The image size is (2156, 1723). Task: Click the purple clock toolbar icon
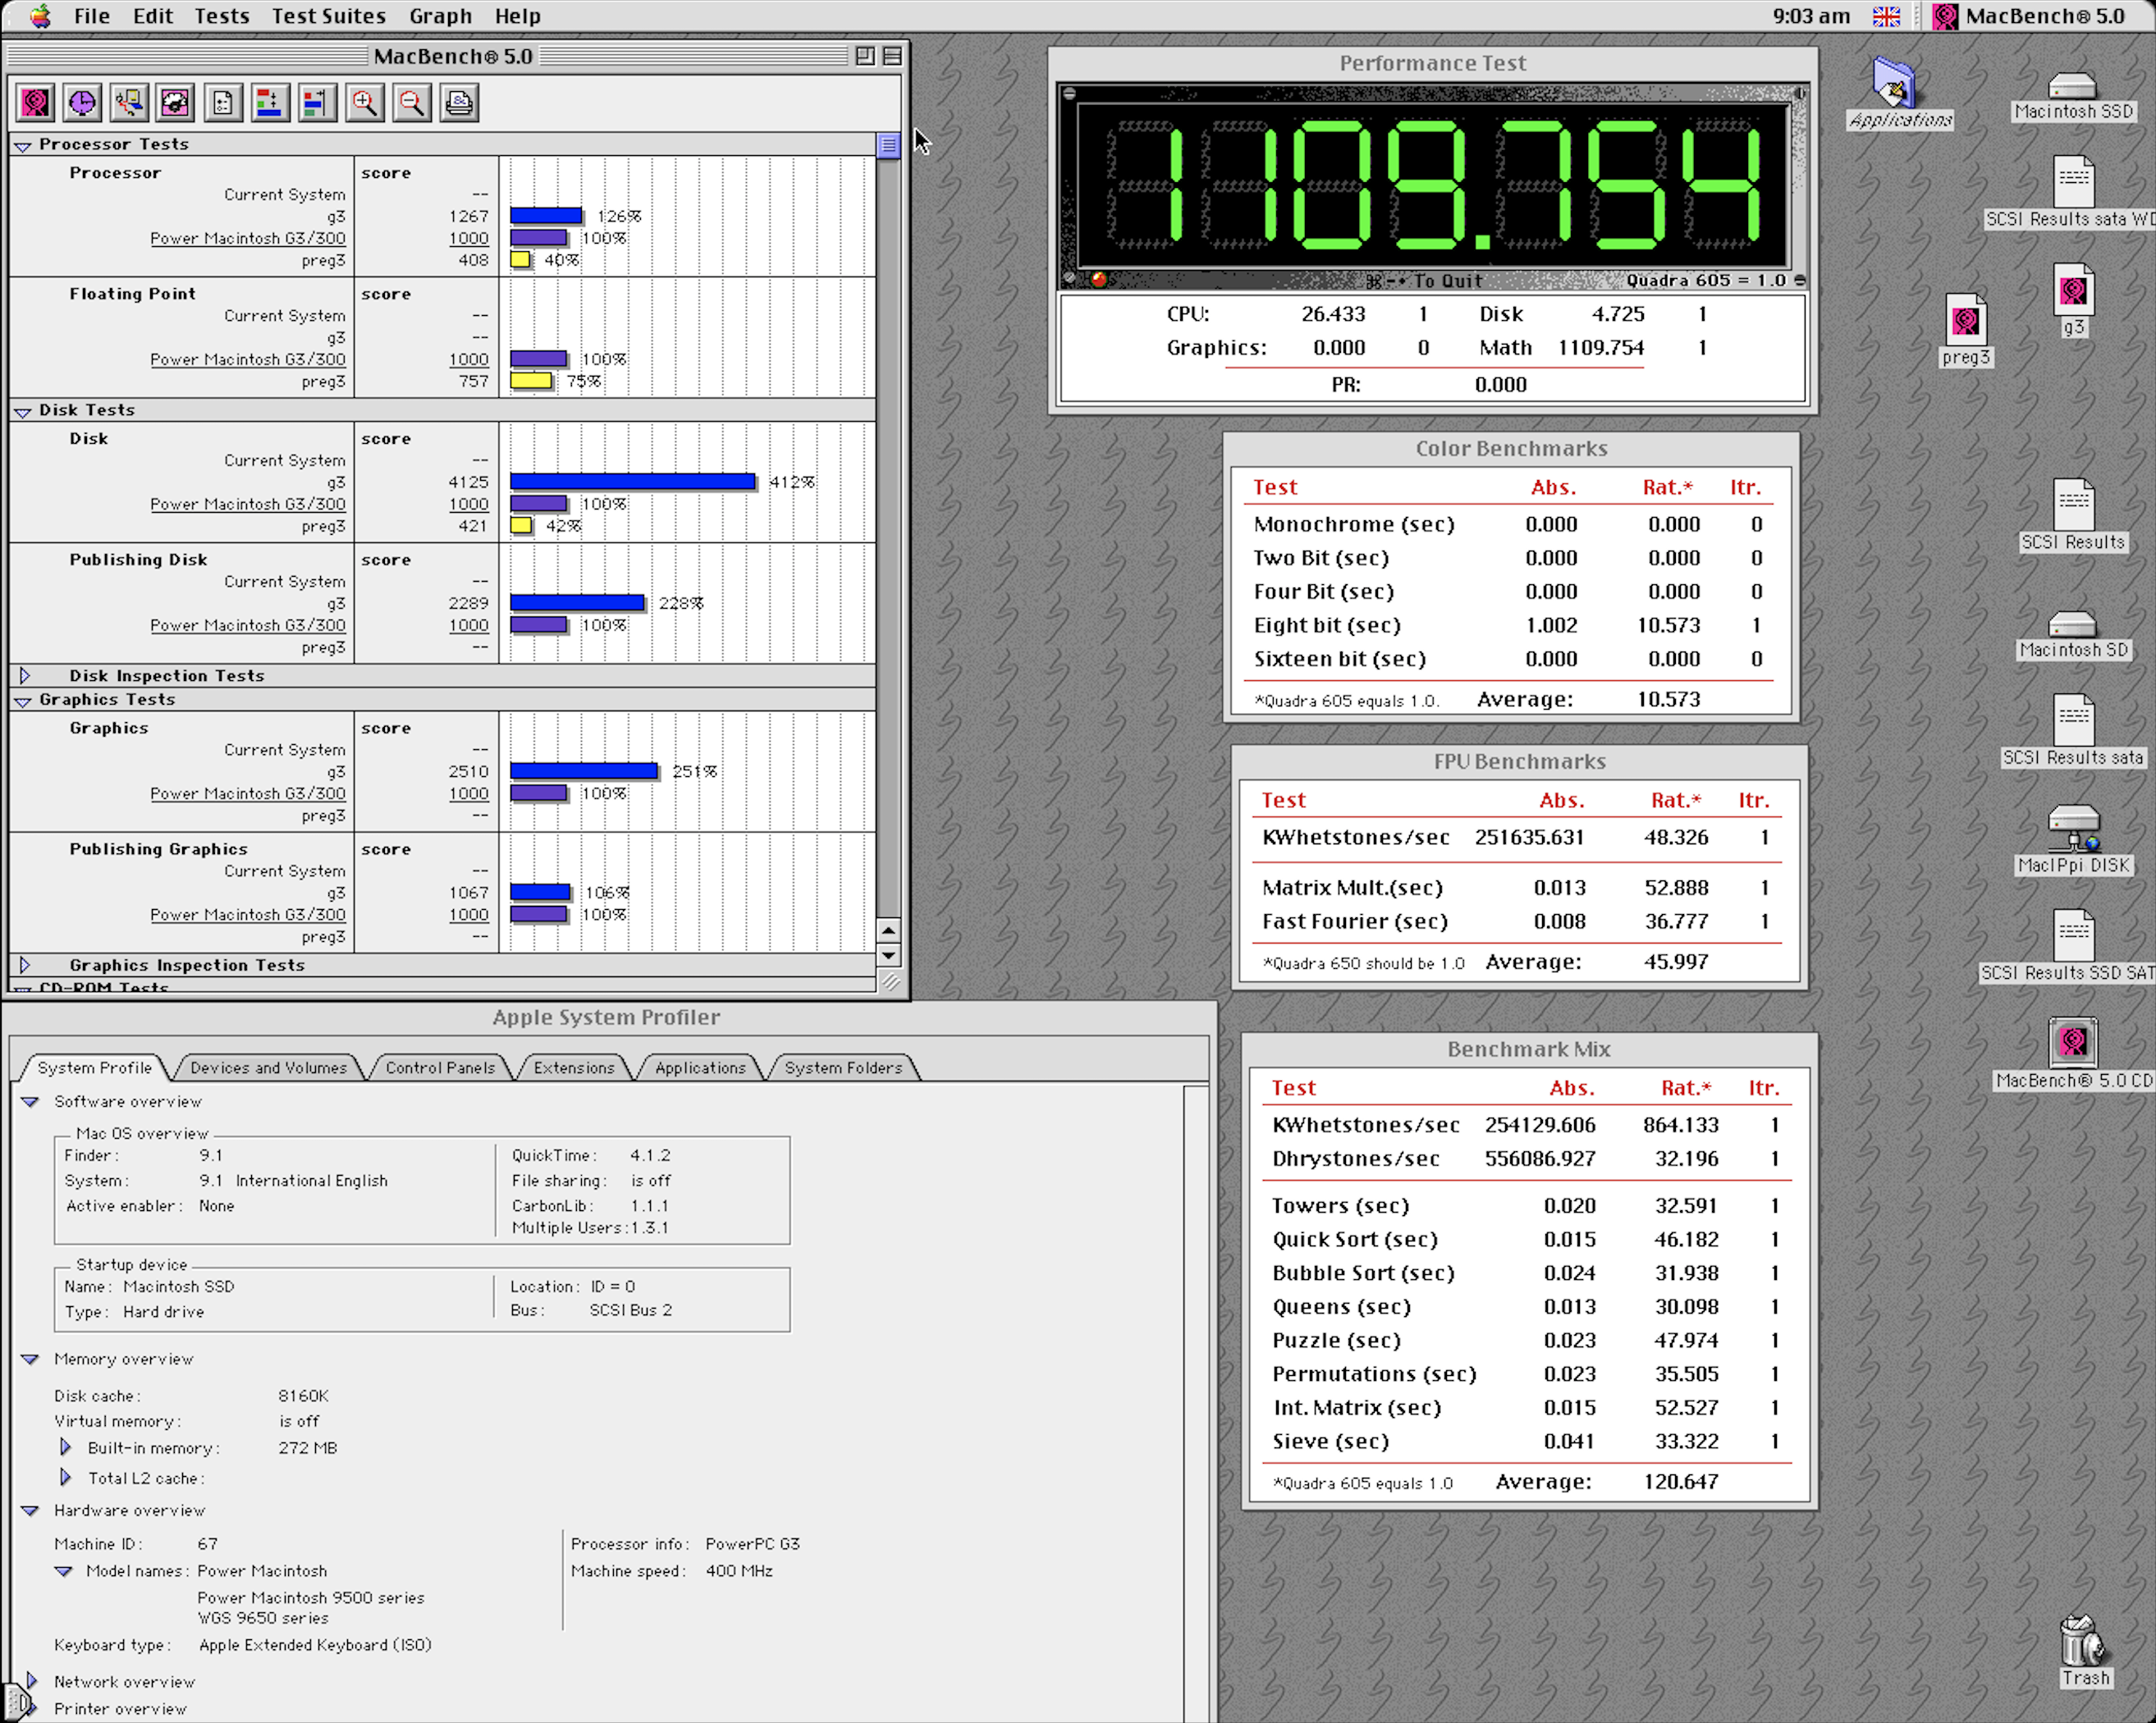point(82,103)
